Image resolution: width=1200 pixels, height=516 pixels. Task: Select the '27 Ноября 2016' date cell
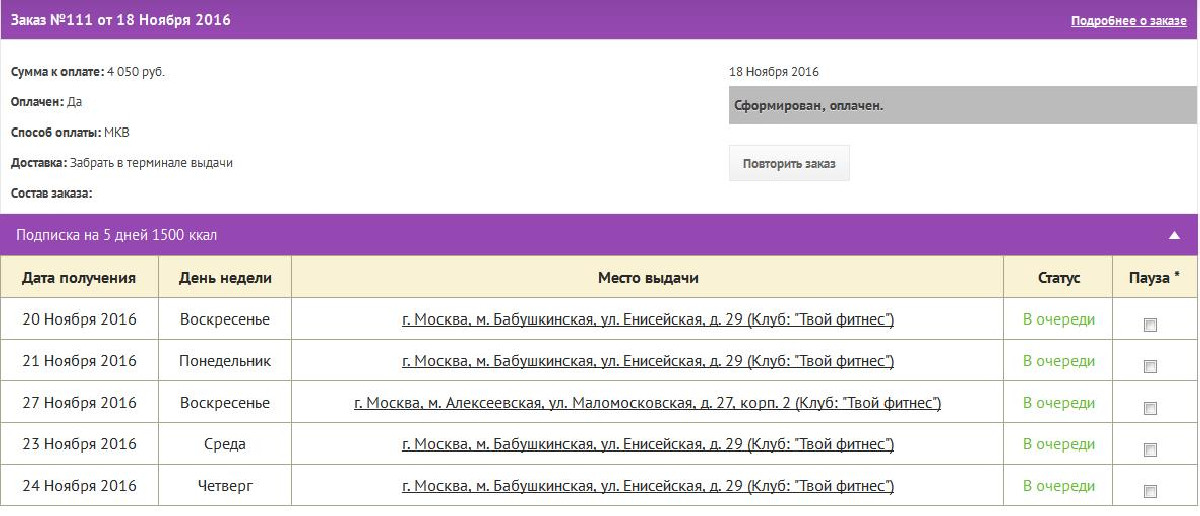tap(79, 403)
